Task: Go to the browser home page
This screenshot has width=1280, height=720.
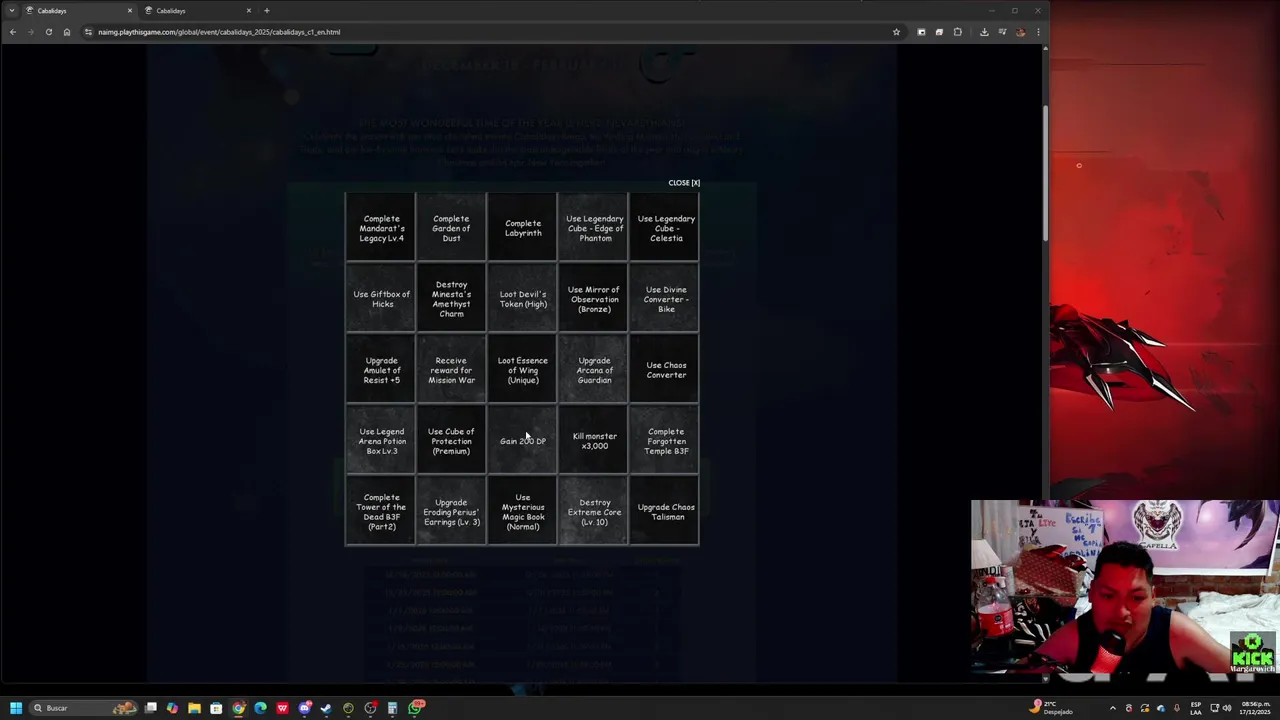Action: [x=67, y=32]
